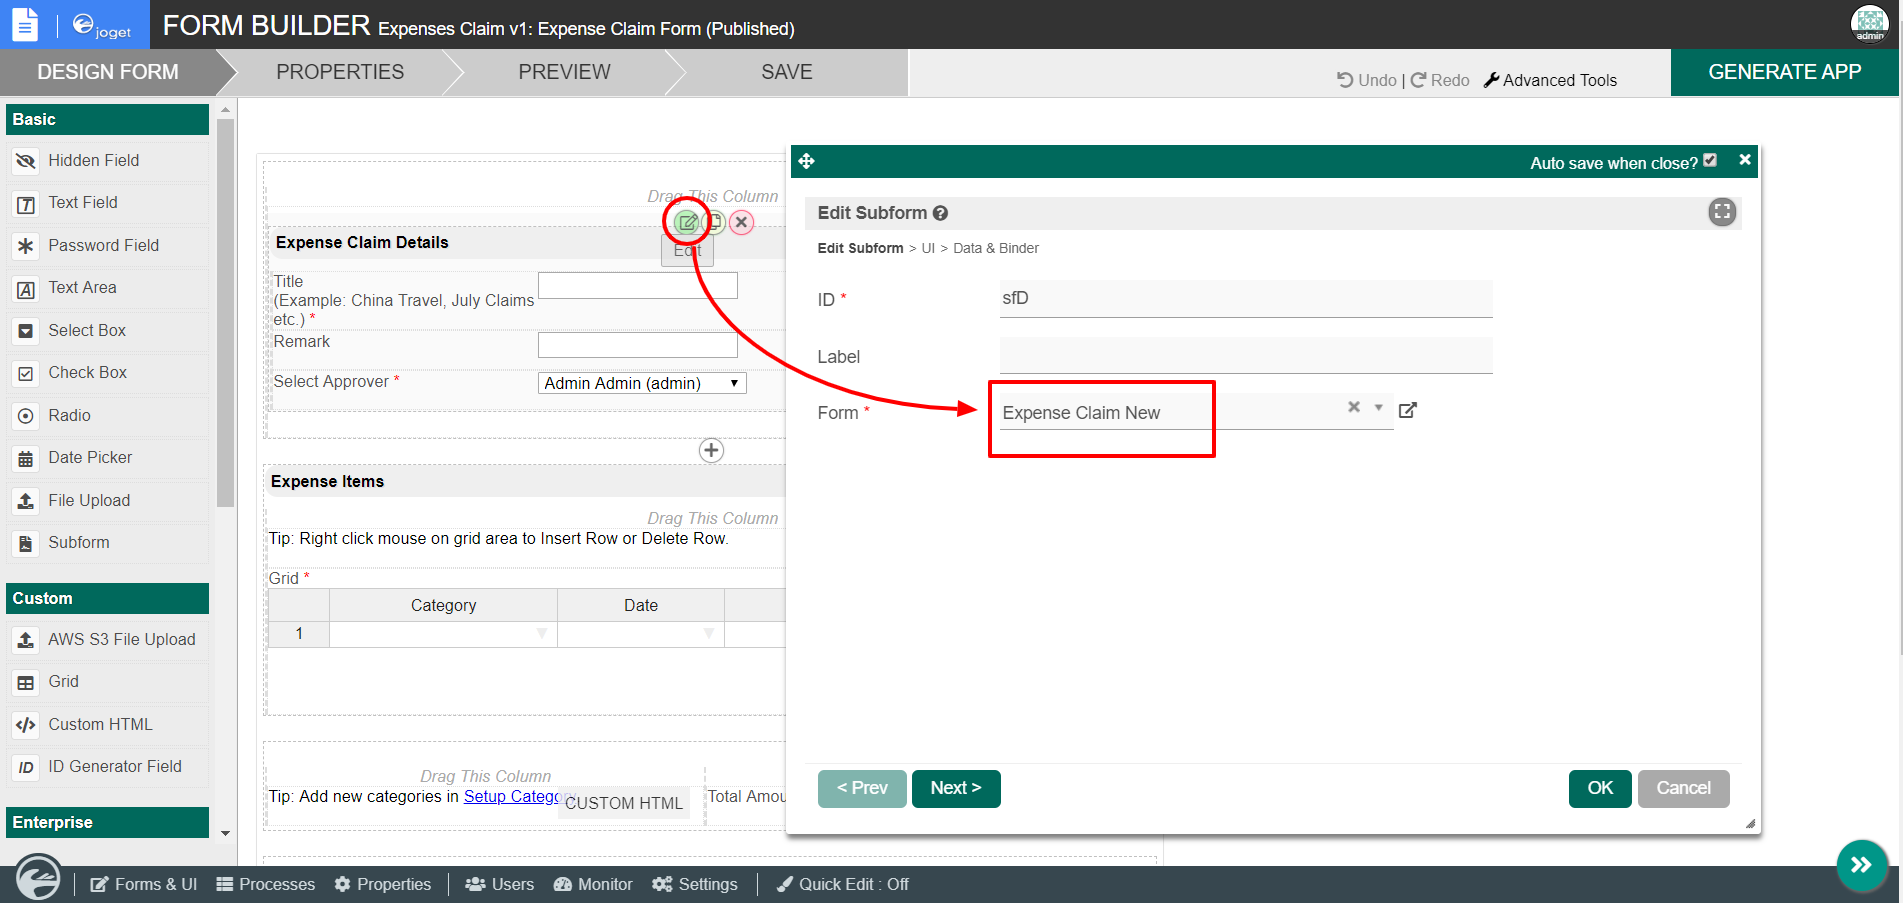Open the Select Approver dropdown
Screen dimensions: 1903x903
tap(642, 383)
